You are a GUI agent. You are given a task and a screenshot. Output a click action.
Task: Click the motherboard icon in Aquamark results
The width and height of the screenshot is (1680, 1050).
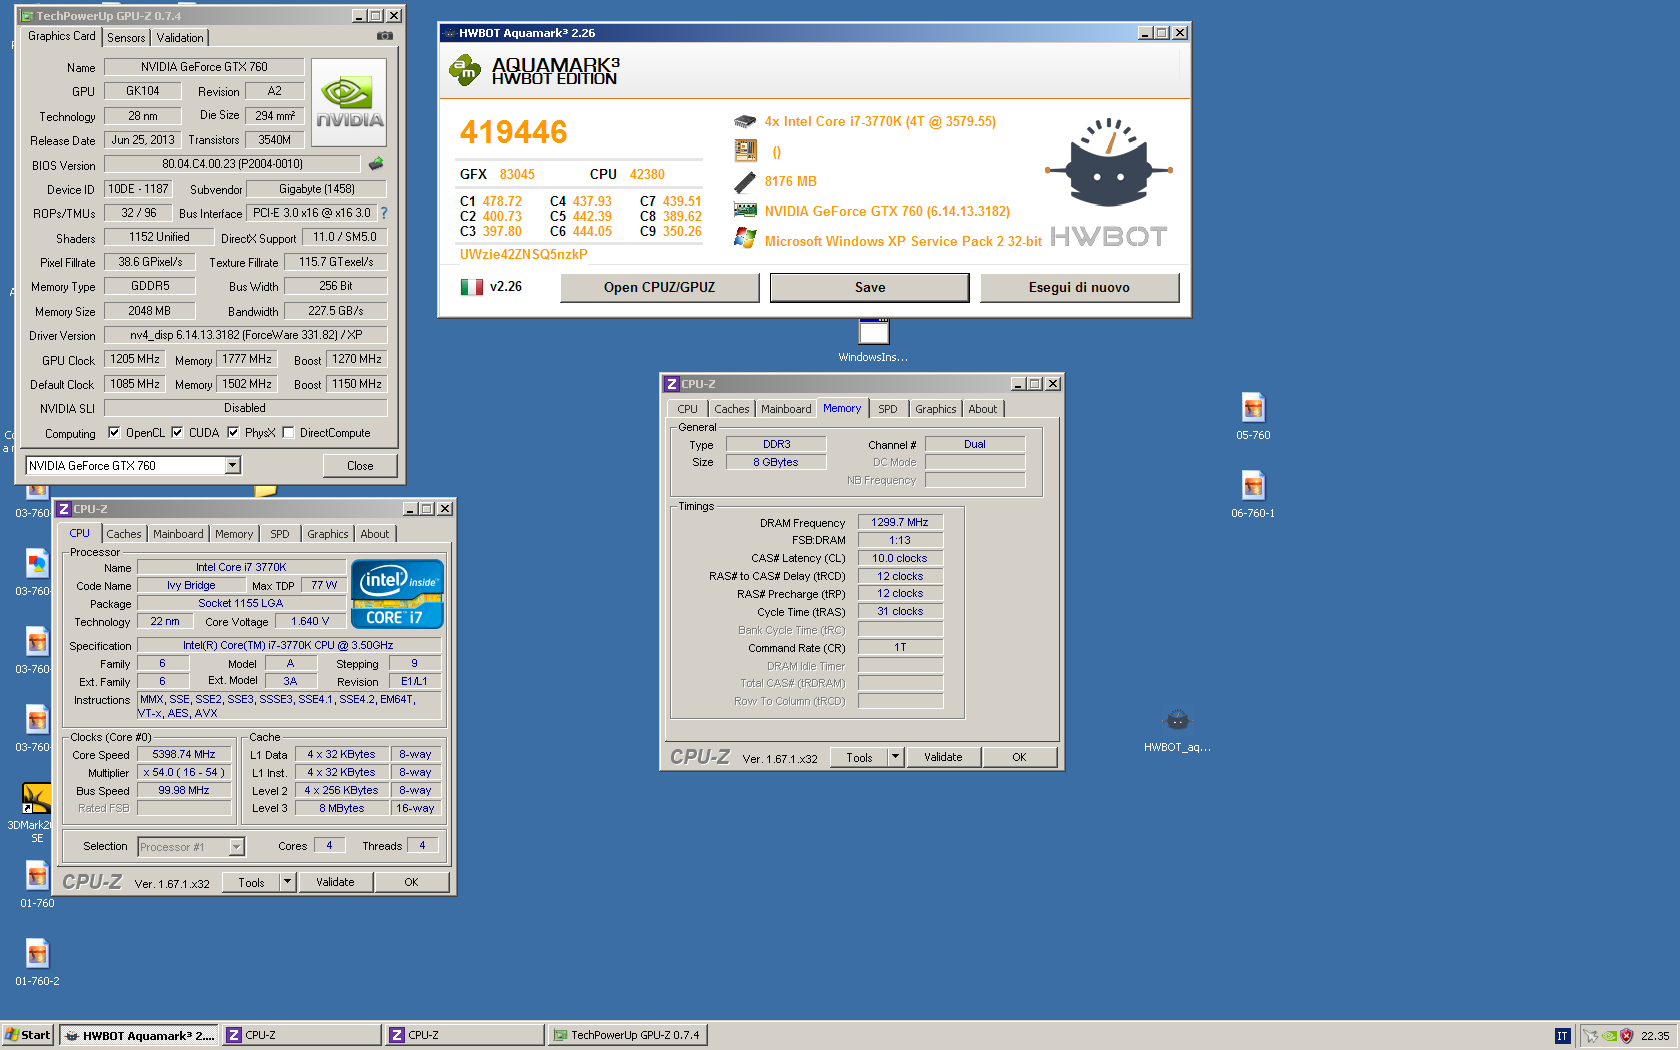(745, 151)
